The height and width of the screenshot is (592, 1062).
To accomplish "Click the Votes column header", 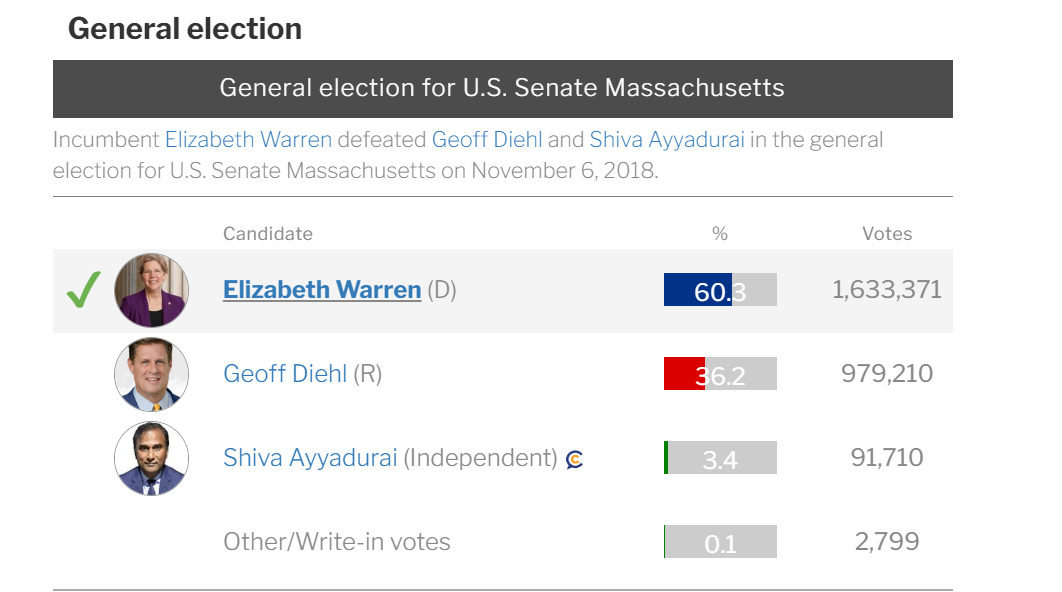I will 887,234.
